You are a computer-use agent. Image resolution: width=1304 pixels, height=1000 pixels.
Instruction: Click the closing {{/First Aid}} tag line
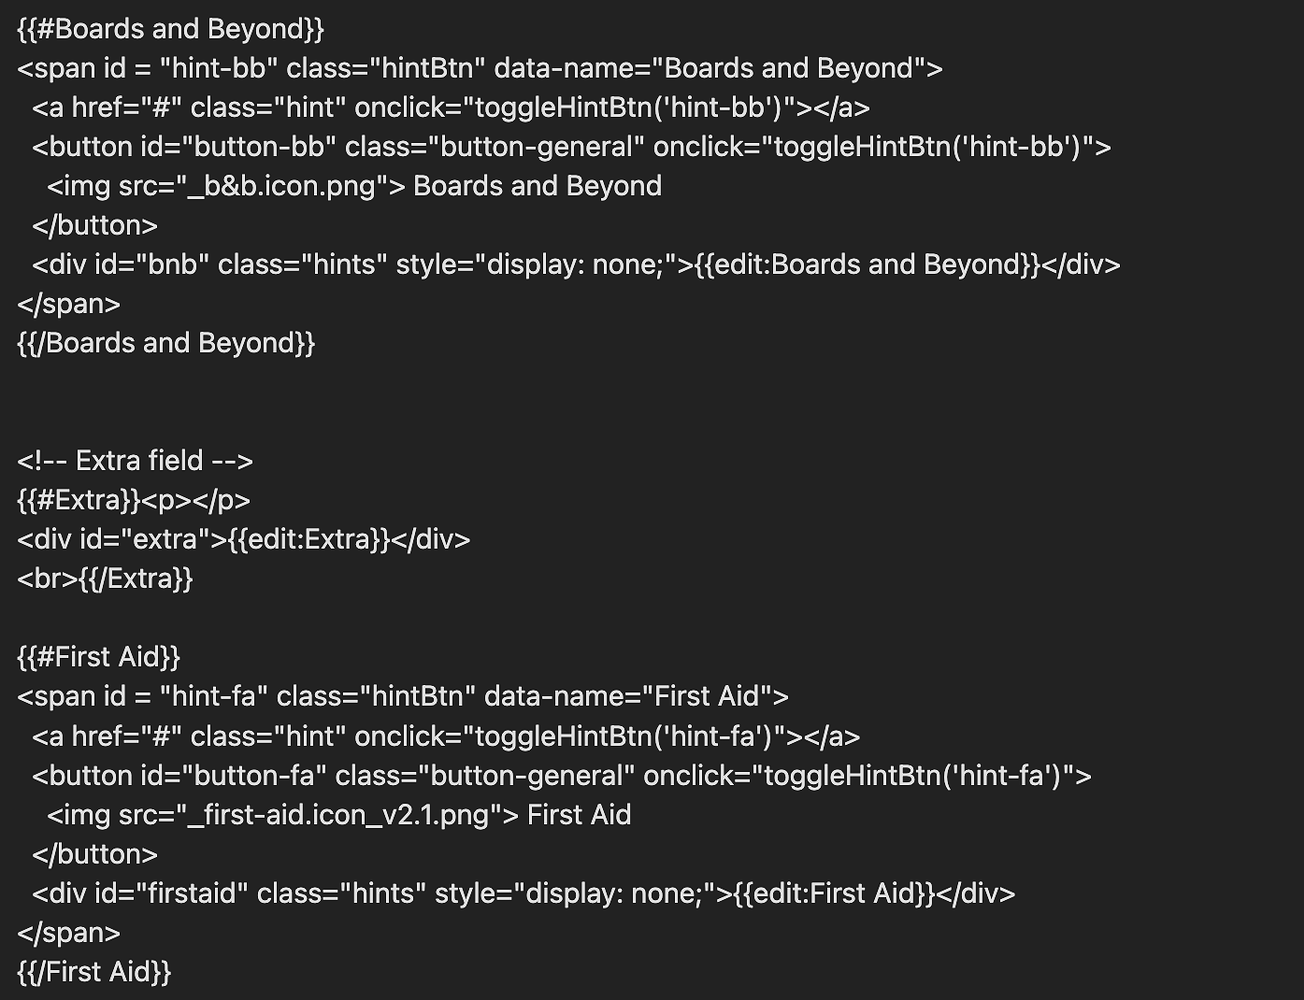pyautogui.click(x=94, y=972)
